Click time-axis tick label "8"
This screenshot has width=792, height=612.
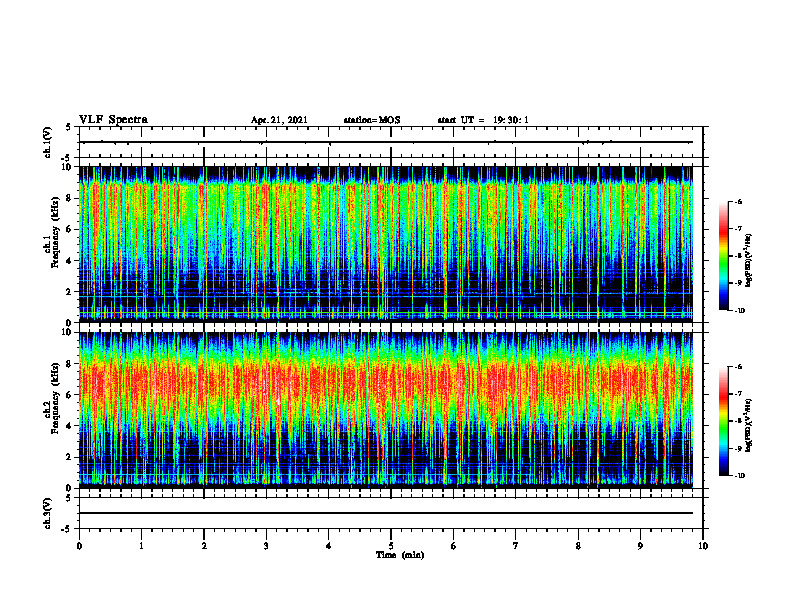pyautogui.click(x=578, y=546)
